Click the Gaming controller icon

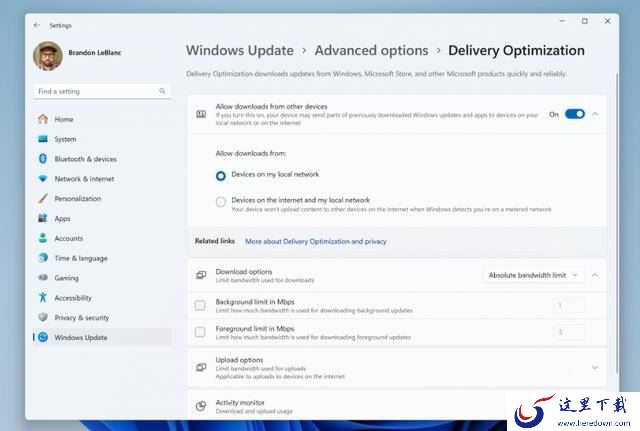43,278
